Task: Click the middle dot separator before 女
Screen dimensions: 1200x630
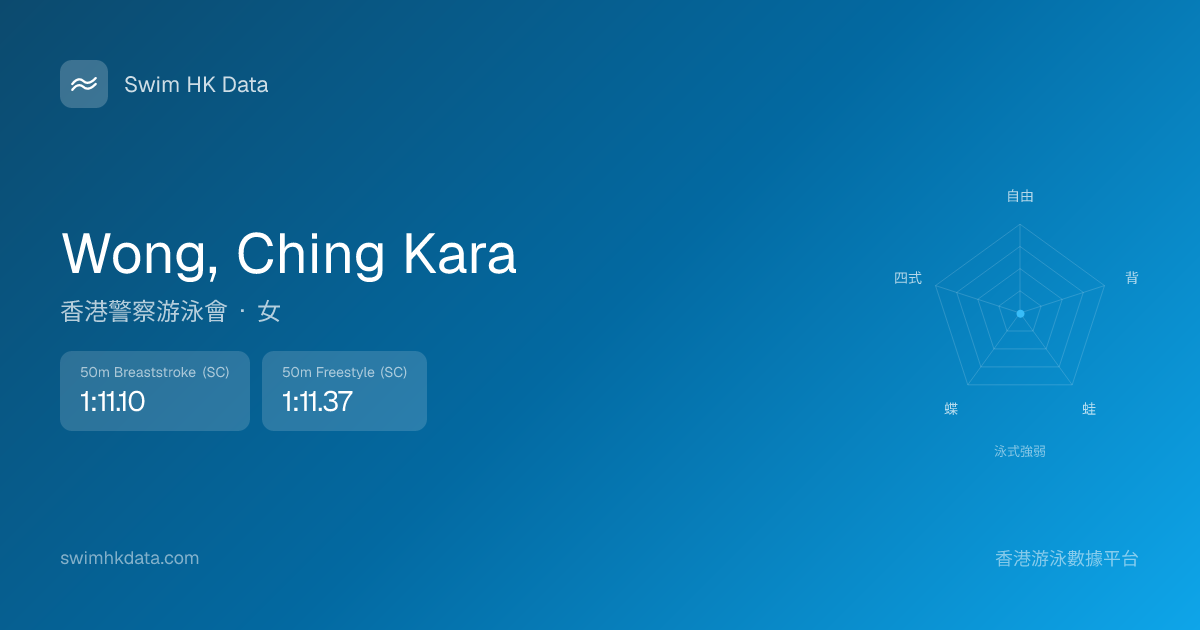Action: click(x=243, y=312)
